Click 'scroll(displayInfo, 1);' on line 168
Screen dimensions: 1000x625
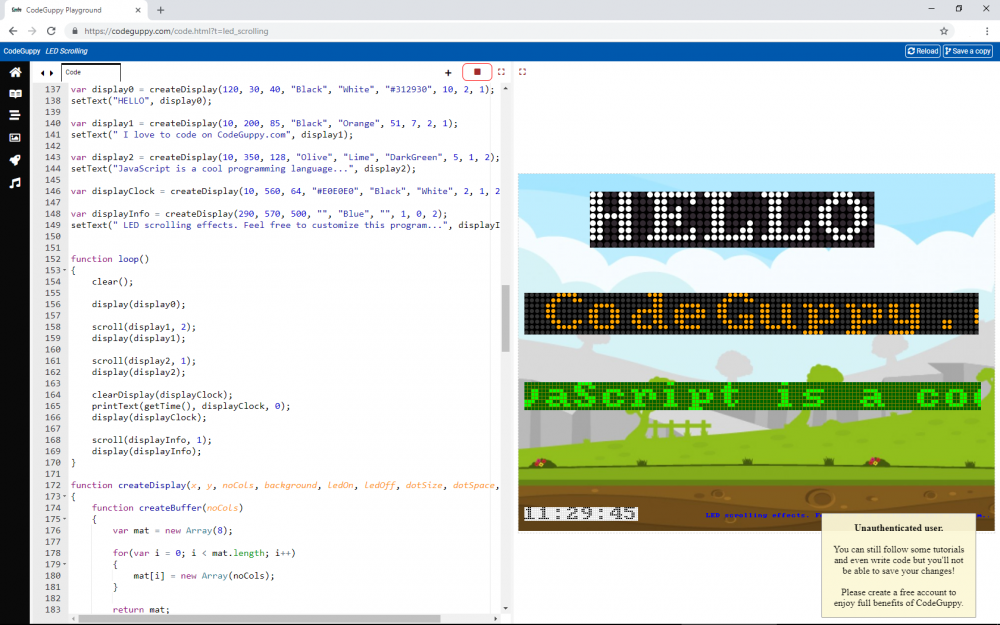pos(151,440)
